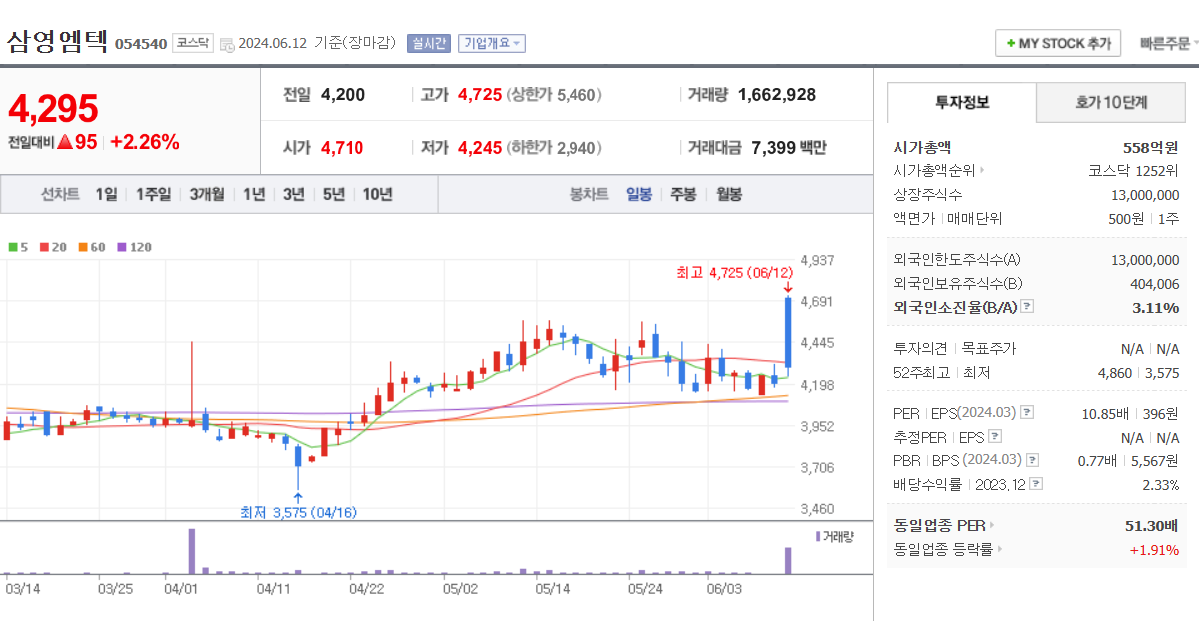Click the red up-triangle beside 전일대비 95
Image resolution: width=1199 pixels, height=621 pixels.
(x=65, y=141)
